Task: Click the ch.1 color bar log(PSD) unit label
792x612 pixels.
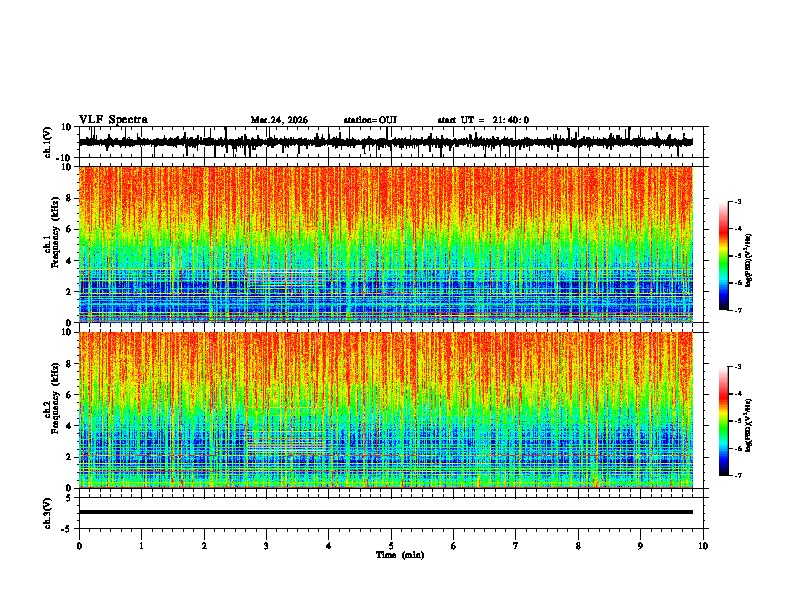Action: [749, 261]
